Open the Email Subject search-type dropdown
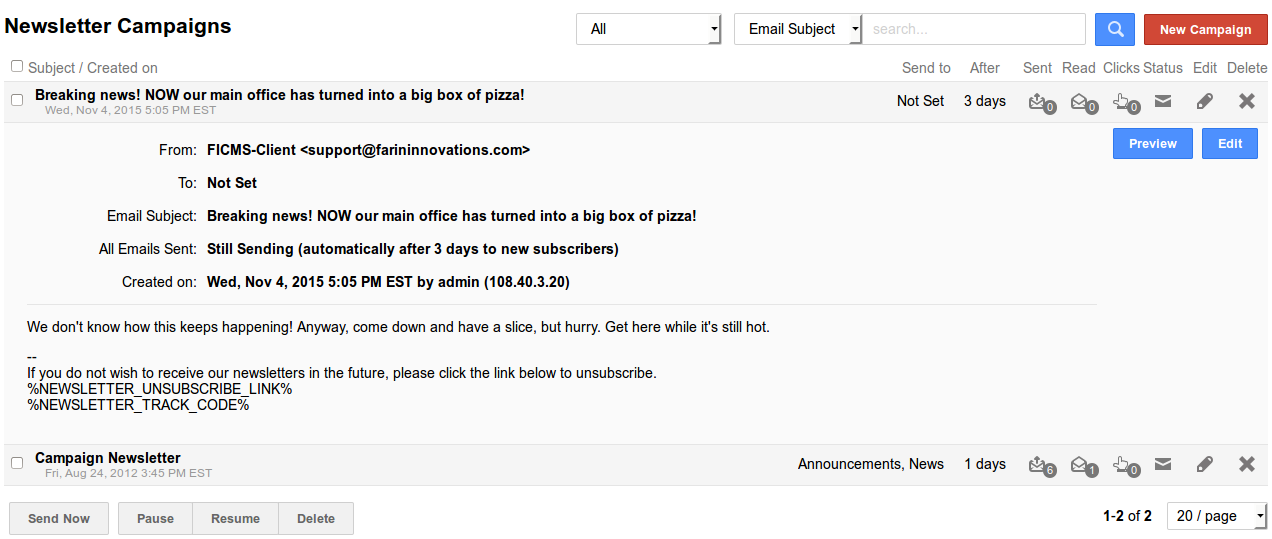Screen dimensions: 1272x539 [797, 29]
